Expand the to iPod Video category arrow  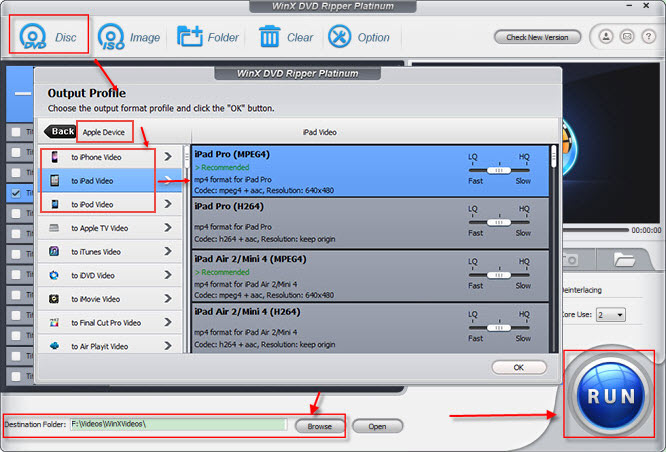coord(168,204)
